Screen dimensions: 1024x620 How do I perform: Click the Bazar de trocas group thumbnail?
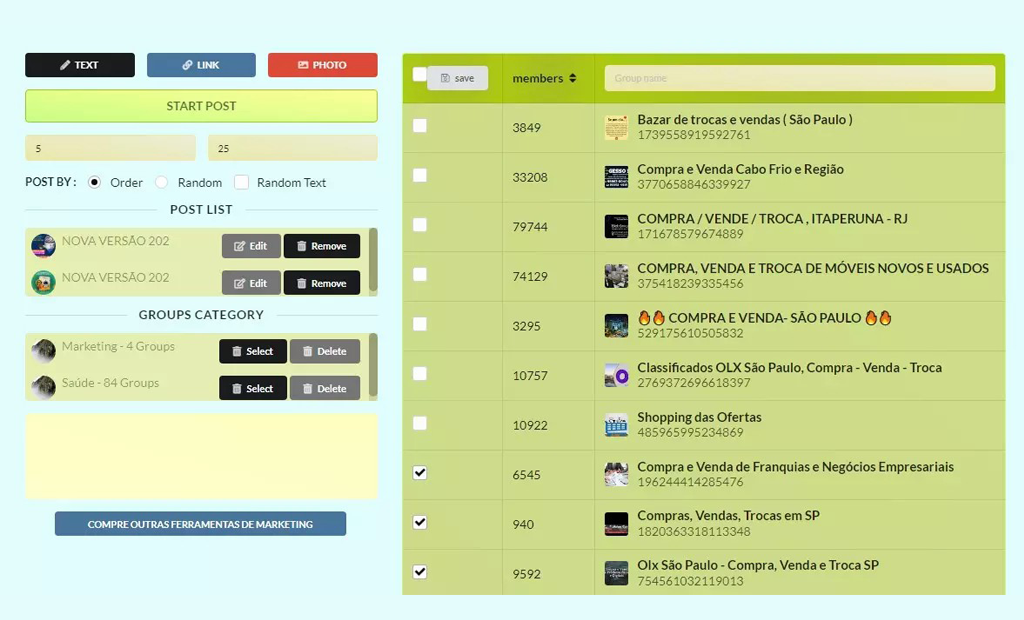[x=616, y=128]
